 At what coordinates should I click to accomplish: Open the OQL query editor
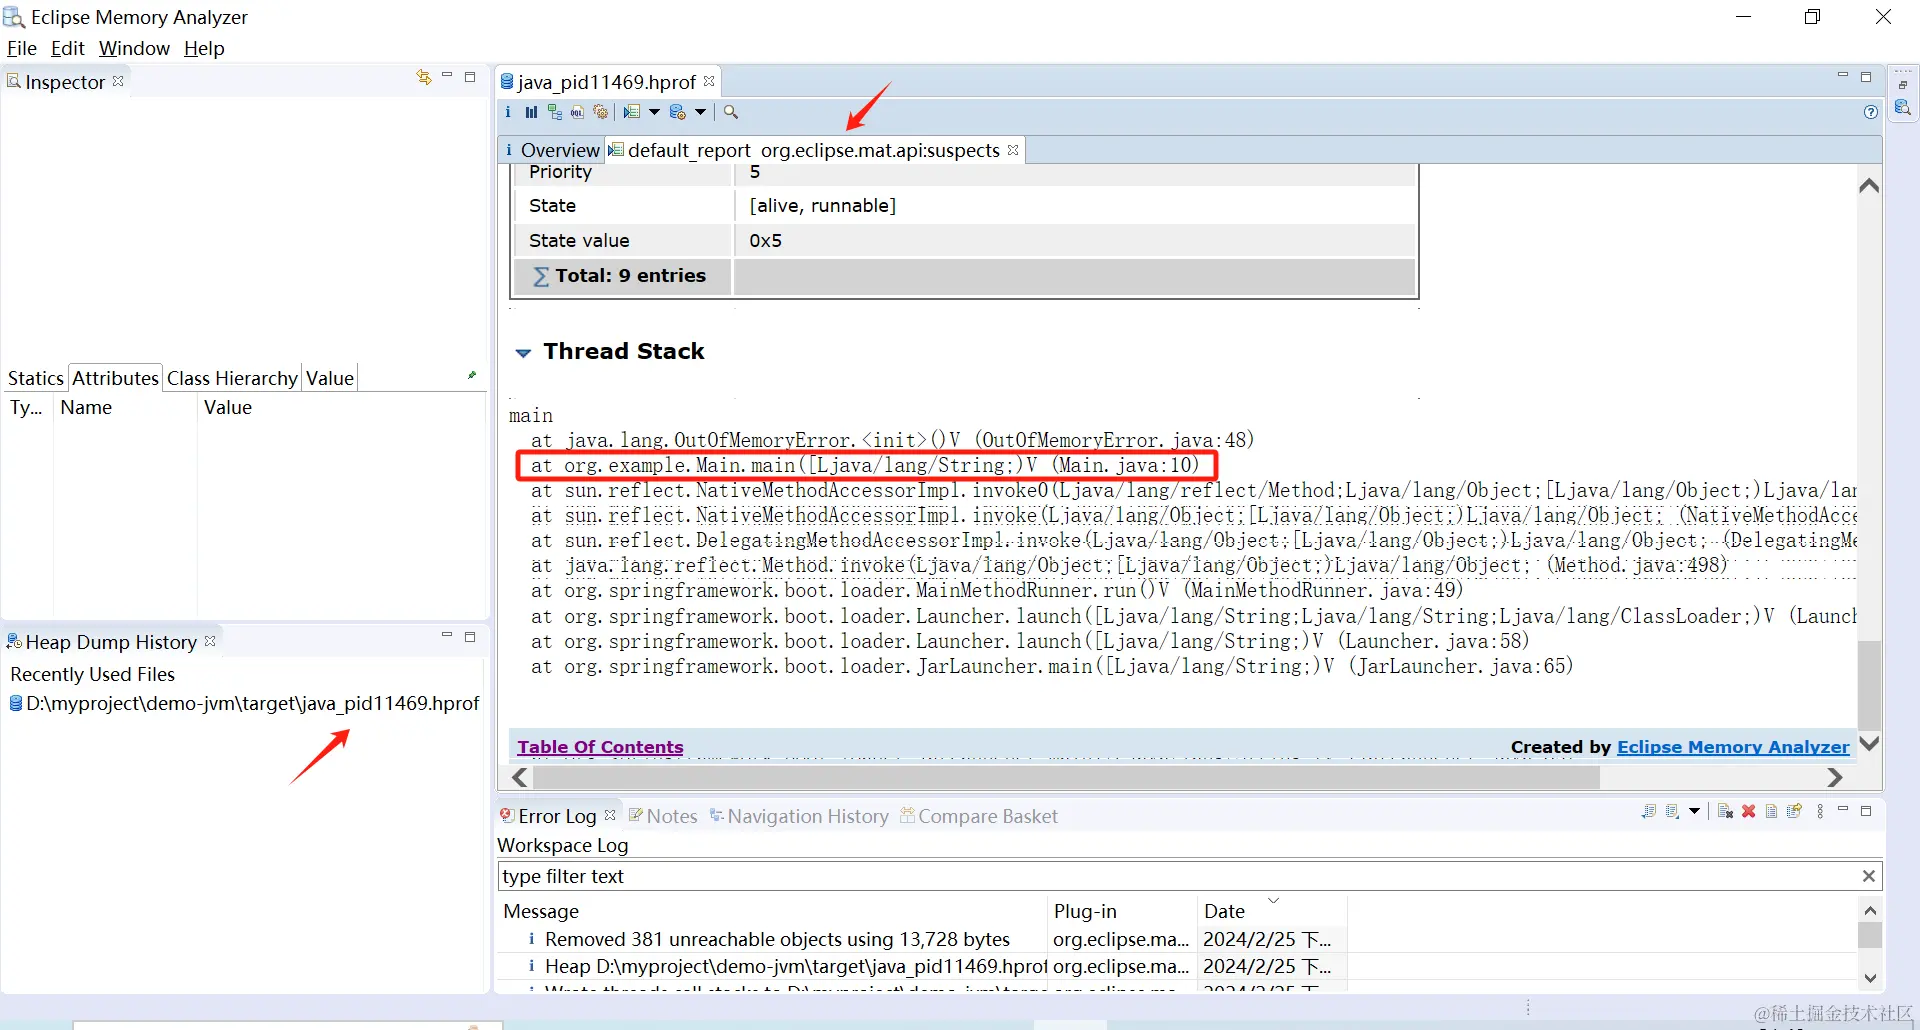pos(577,112)
